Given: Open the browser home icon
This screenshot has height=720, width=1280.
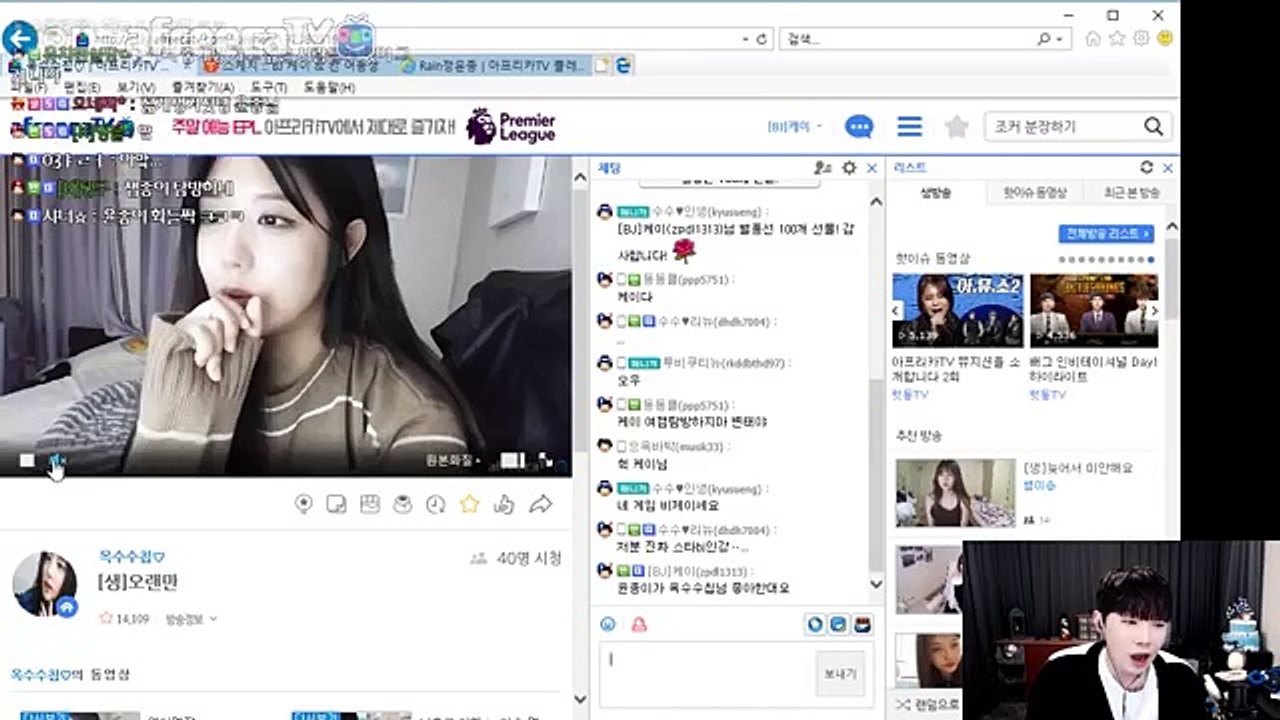Looking at the screenshot, I should click(1093, 38).
